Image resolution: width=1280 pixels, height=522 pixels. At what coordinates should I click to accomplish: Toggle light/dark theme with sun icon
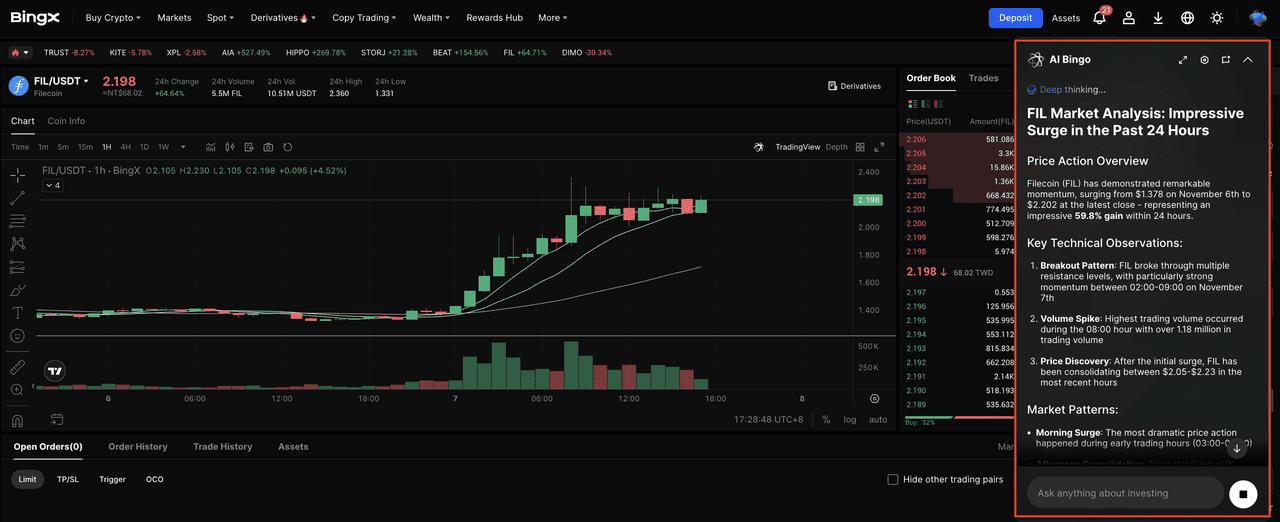(1216, 18)
